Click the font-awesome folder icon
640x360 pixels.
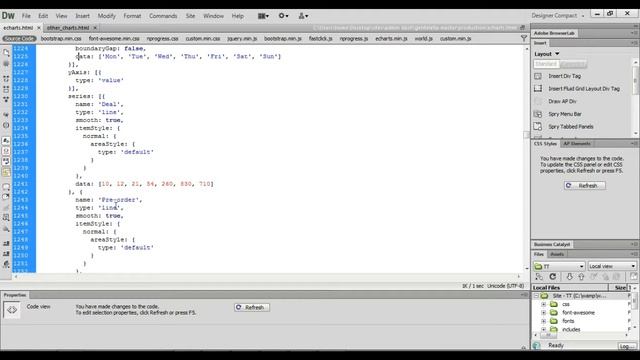click(x=554, y=313)
